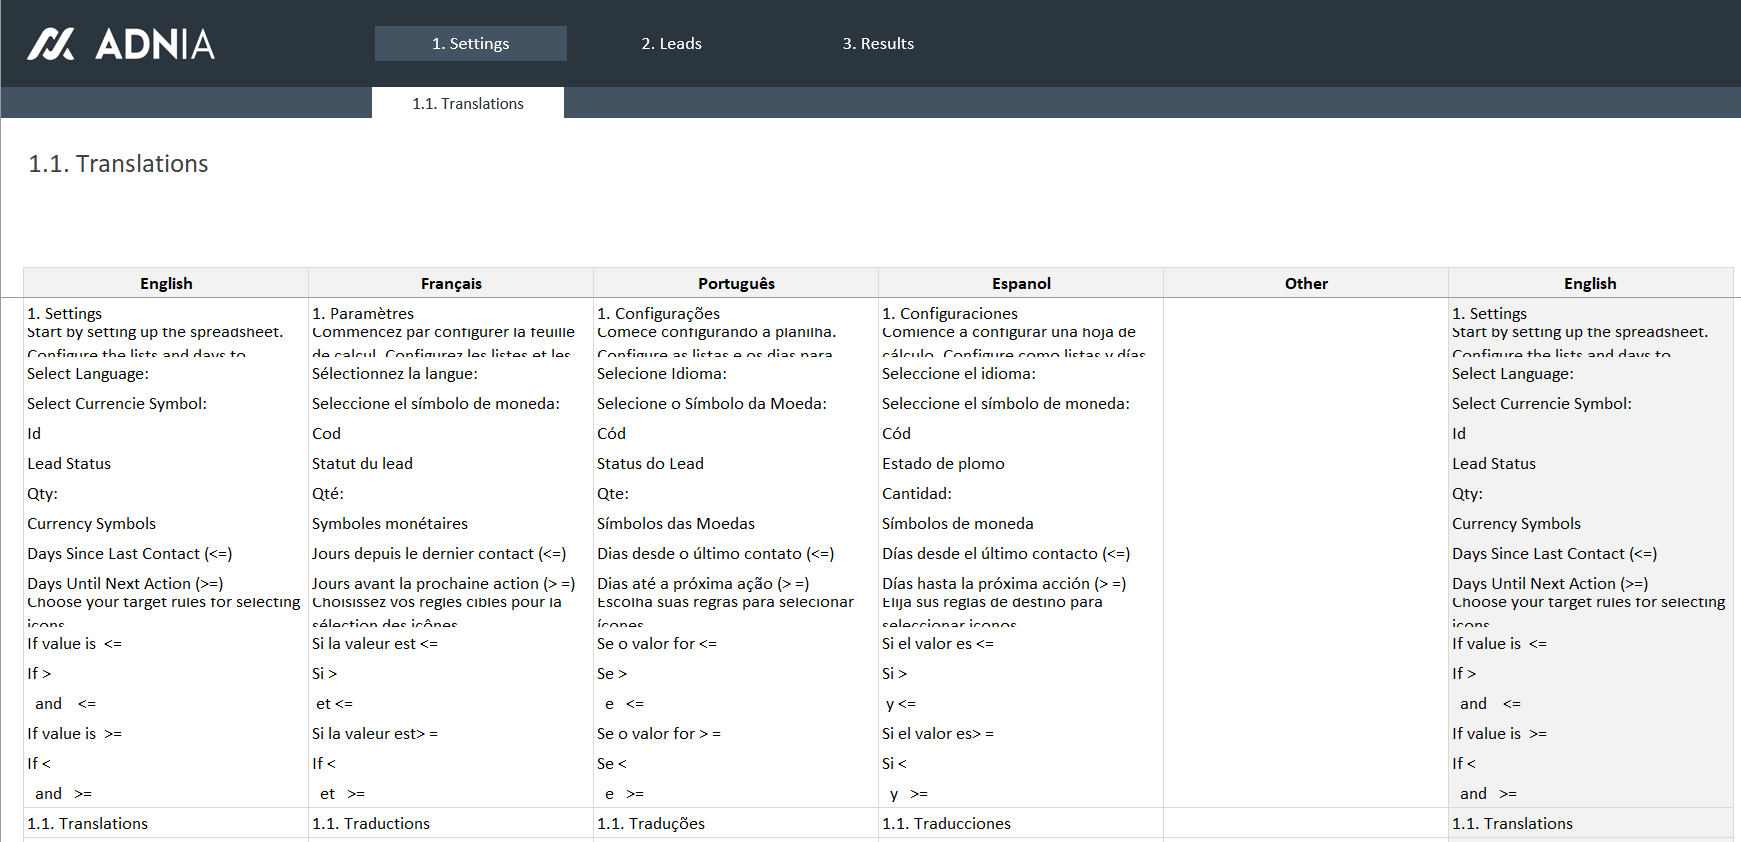The image size is (1741, 842).
Task: Click the Français column header
Action: (451, 284)
